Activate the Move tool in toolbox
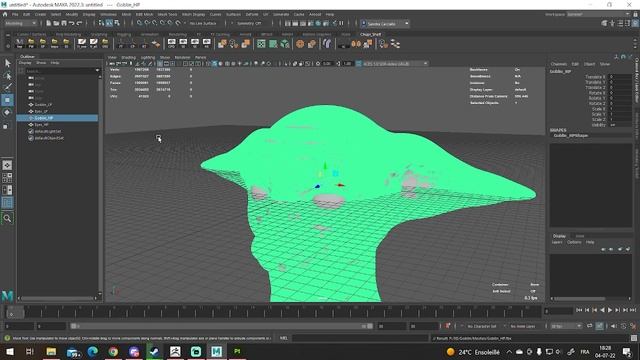Viewport: 640px width, 360px height. pyautogui.click(x=7, y=100)
